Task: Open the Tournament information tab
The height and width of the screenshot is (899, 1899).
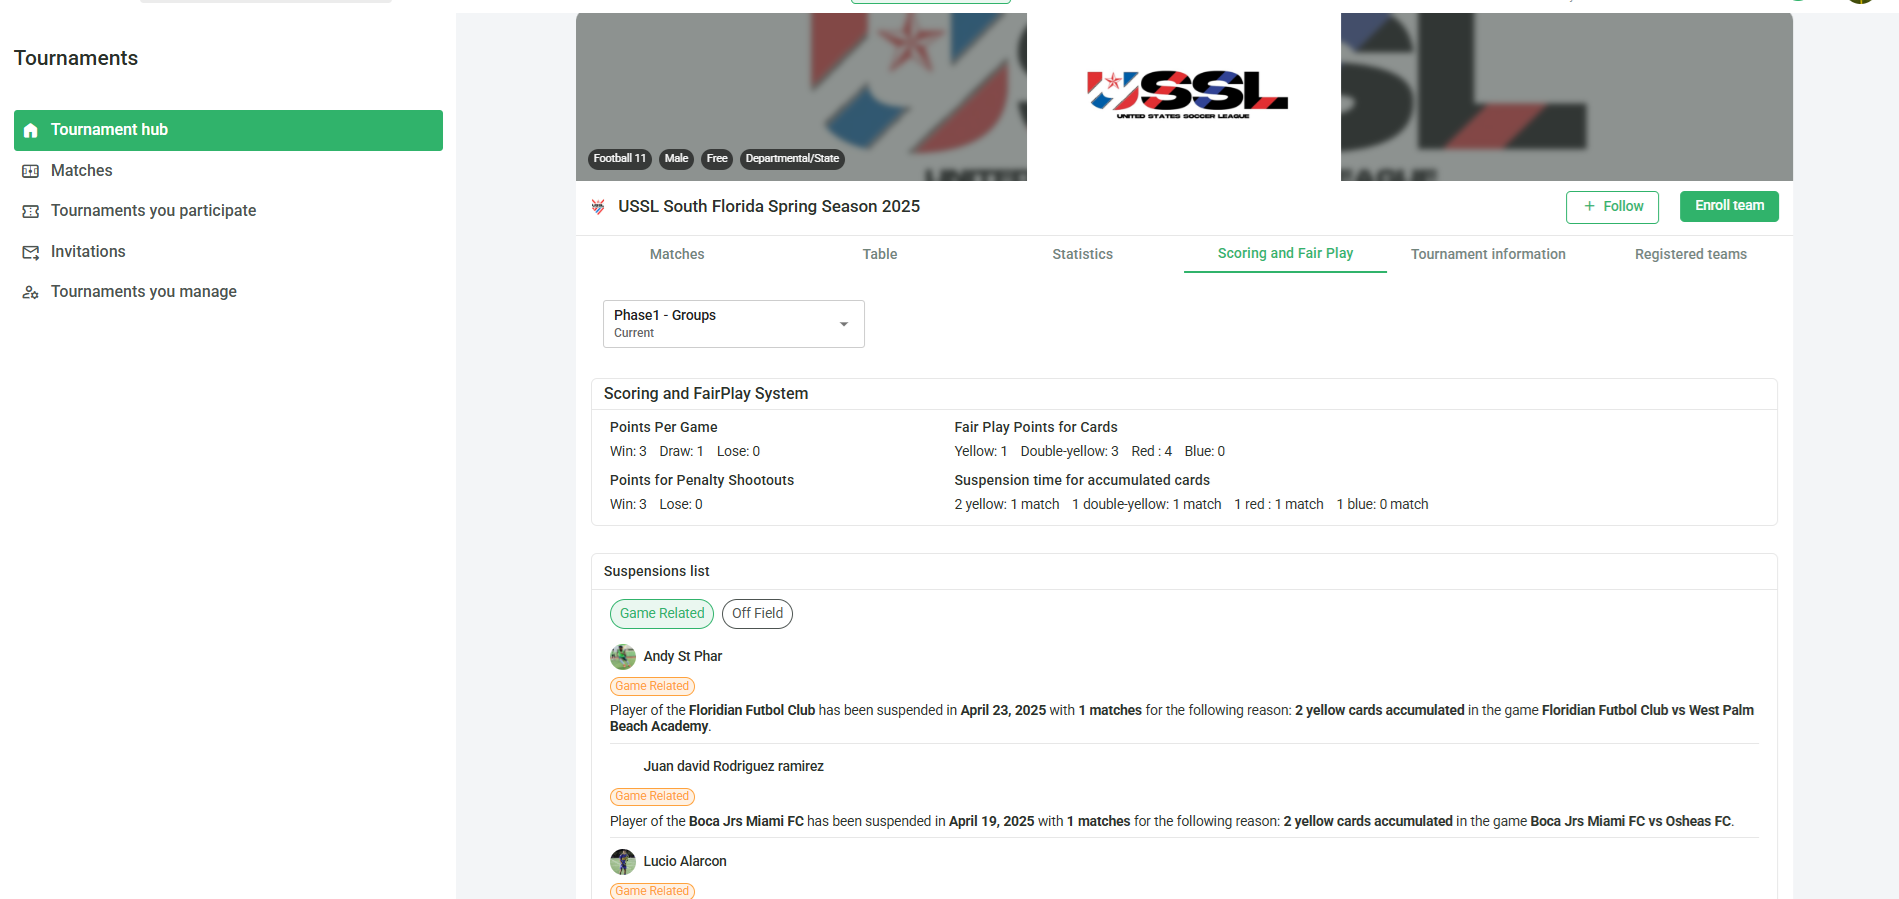Action: coord(1488,254)
